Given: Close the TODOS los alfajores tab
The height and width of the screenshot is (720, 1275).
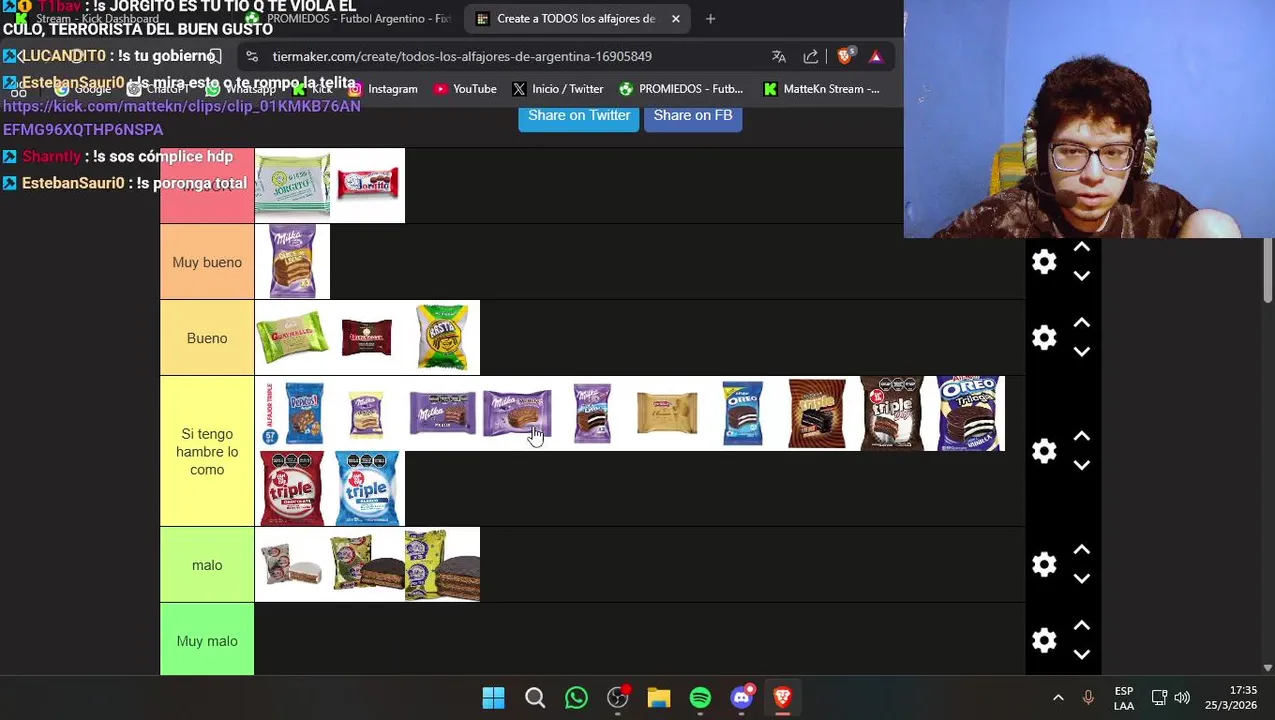Looking at the screenshot, I should (x=676, y=18).
